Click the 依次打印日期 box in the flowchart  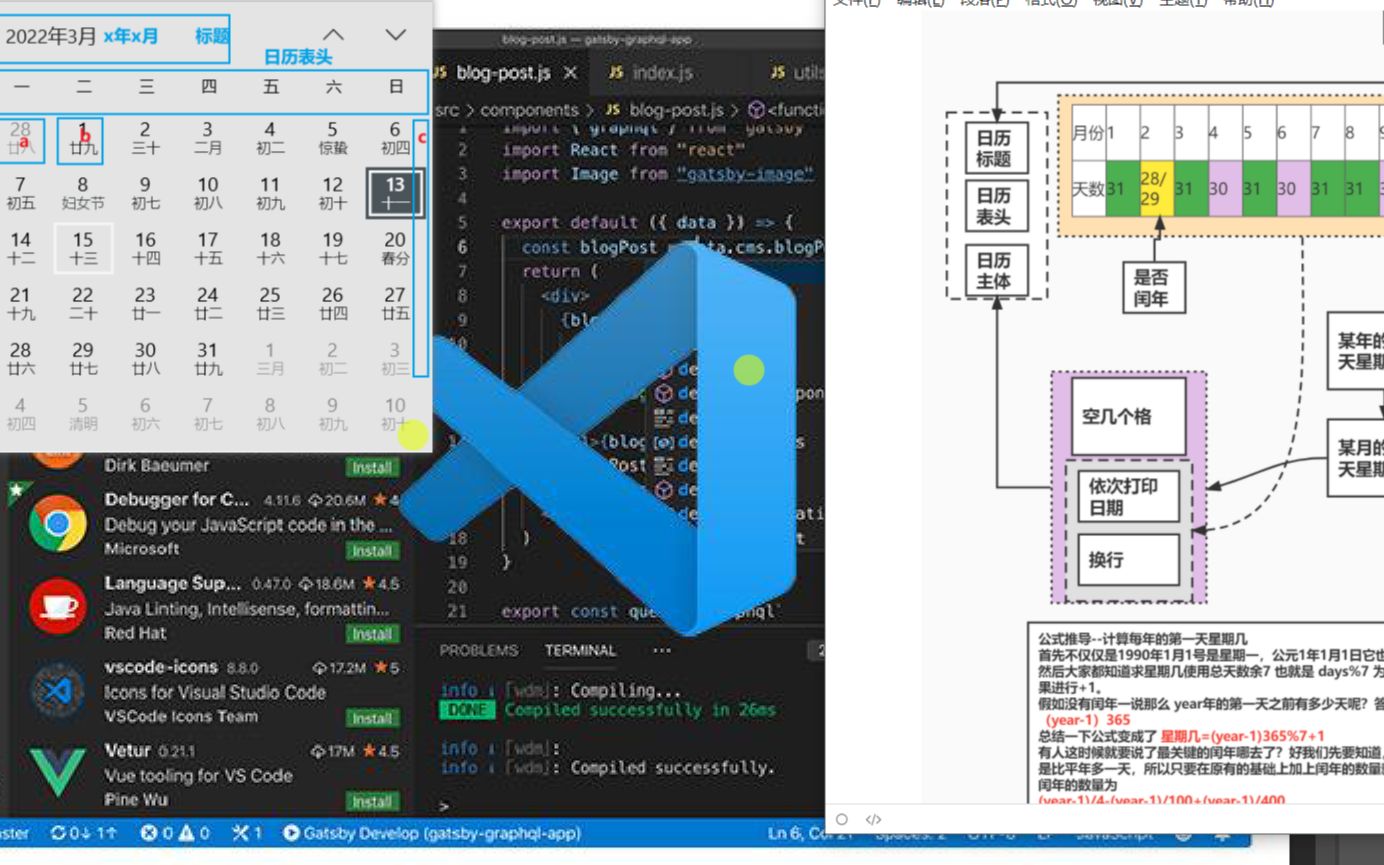click(1129, 496)
